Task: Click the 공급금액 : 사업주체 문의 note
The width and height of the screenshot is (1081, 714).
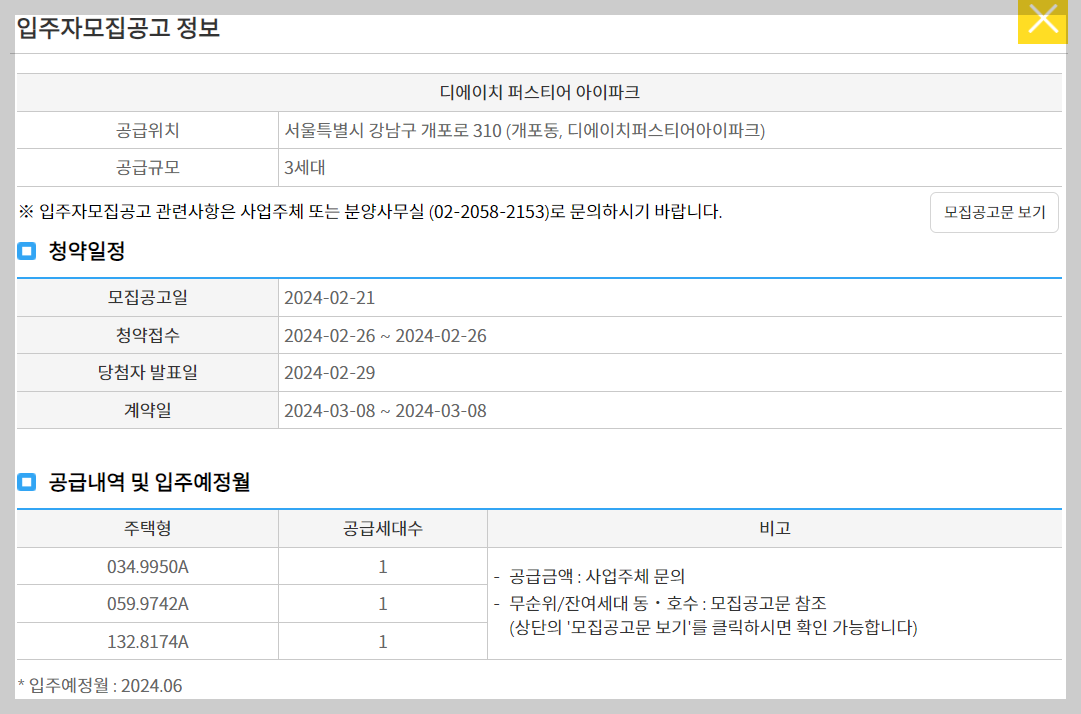Action: [x=596, y=576]
